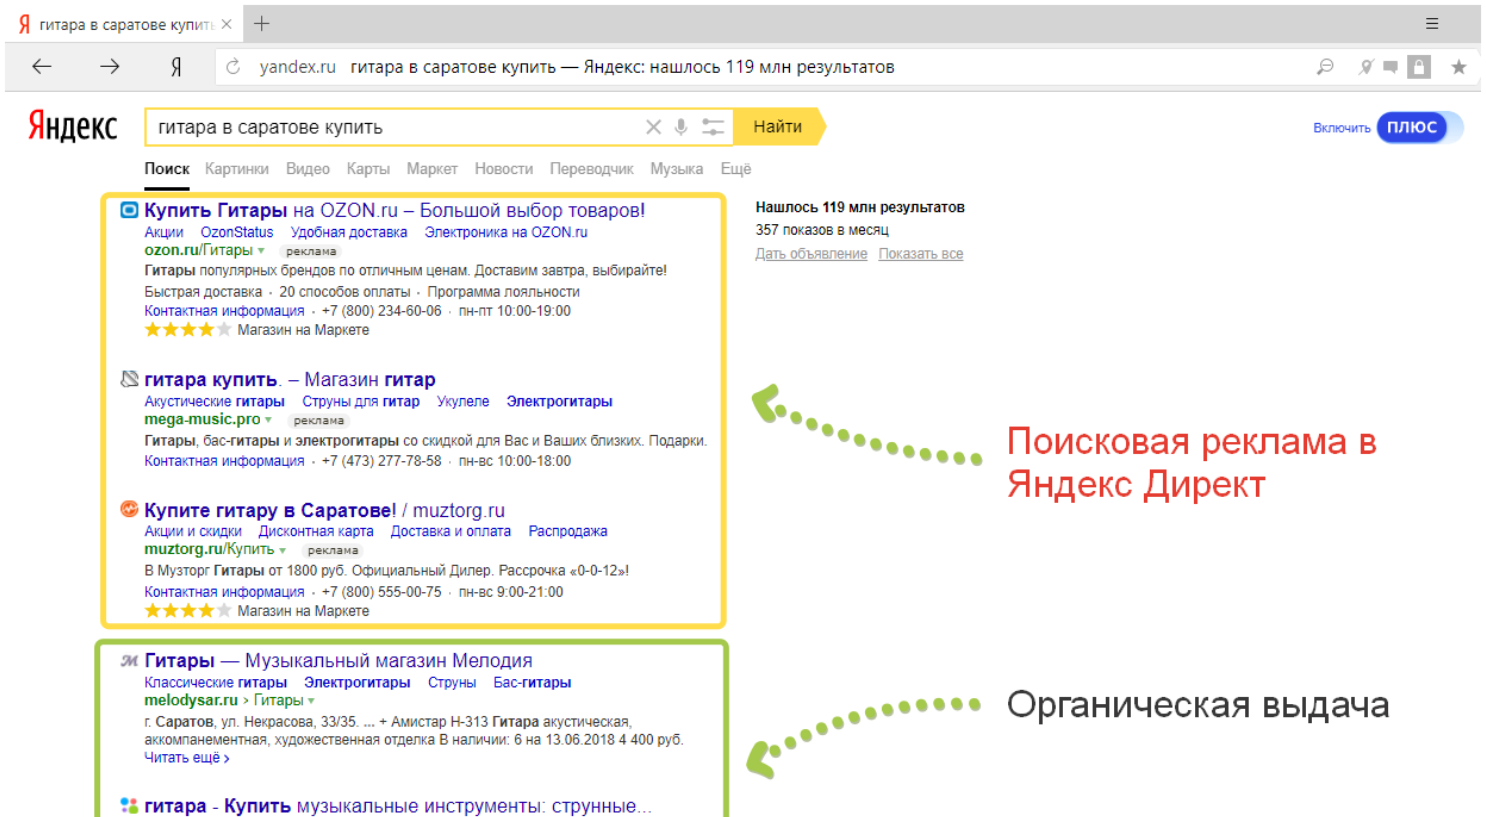Clear the search query with the X icon
Viewport: 1486px width, 817px height.
(x=653, y=127)
